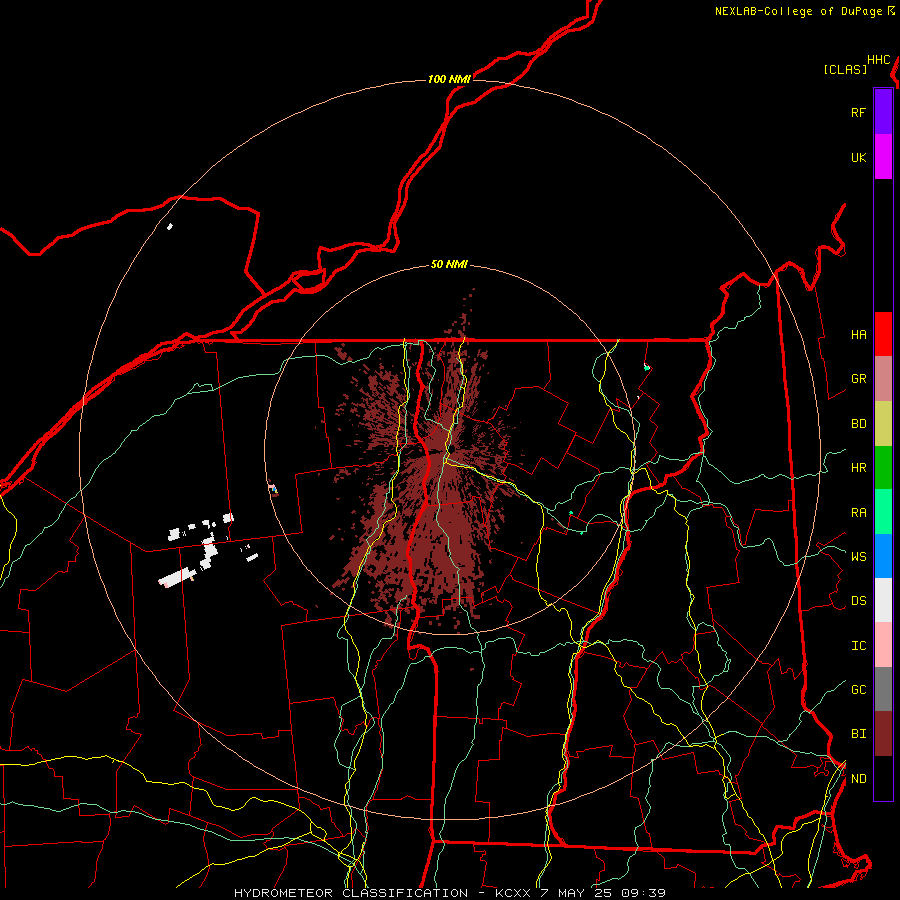Click the GR legend color swatch

pos(883,378)
